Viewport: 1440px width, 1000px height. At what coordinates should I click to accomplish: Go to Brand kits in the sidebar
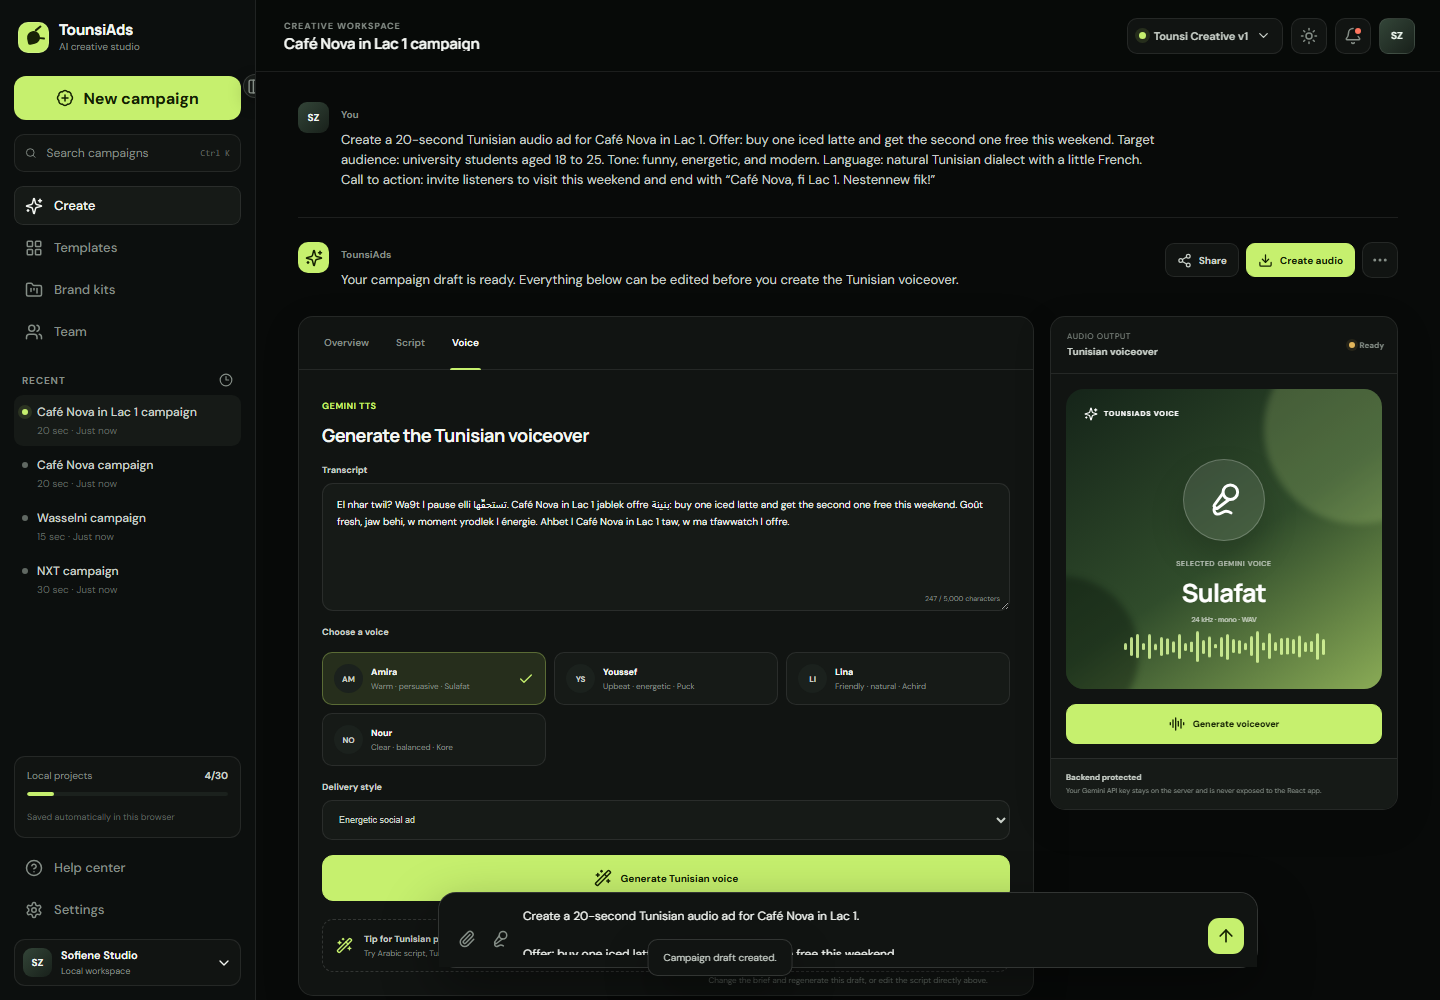tap(128, 290)
